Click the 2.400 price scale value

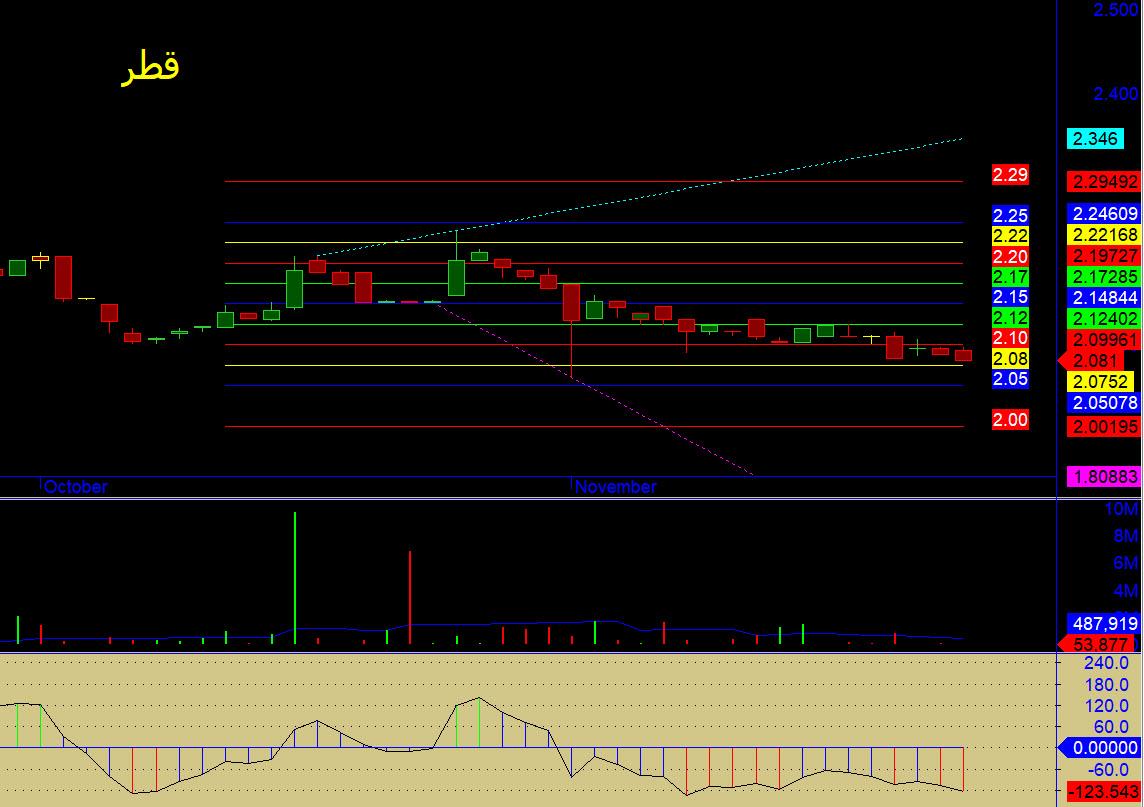[x=1116, y=93]
